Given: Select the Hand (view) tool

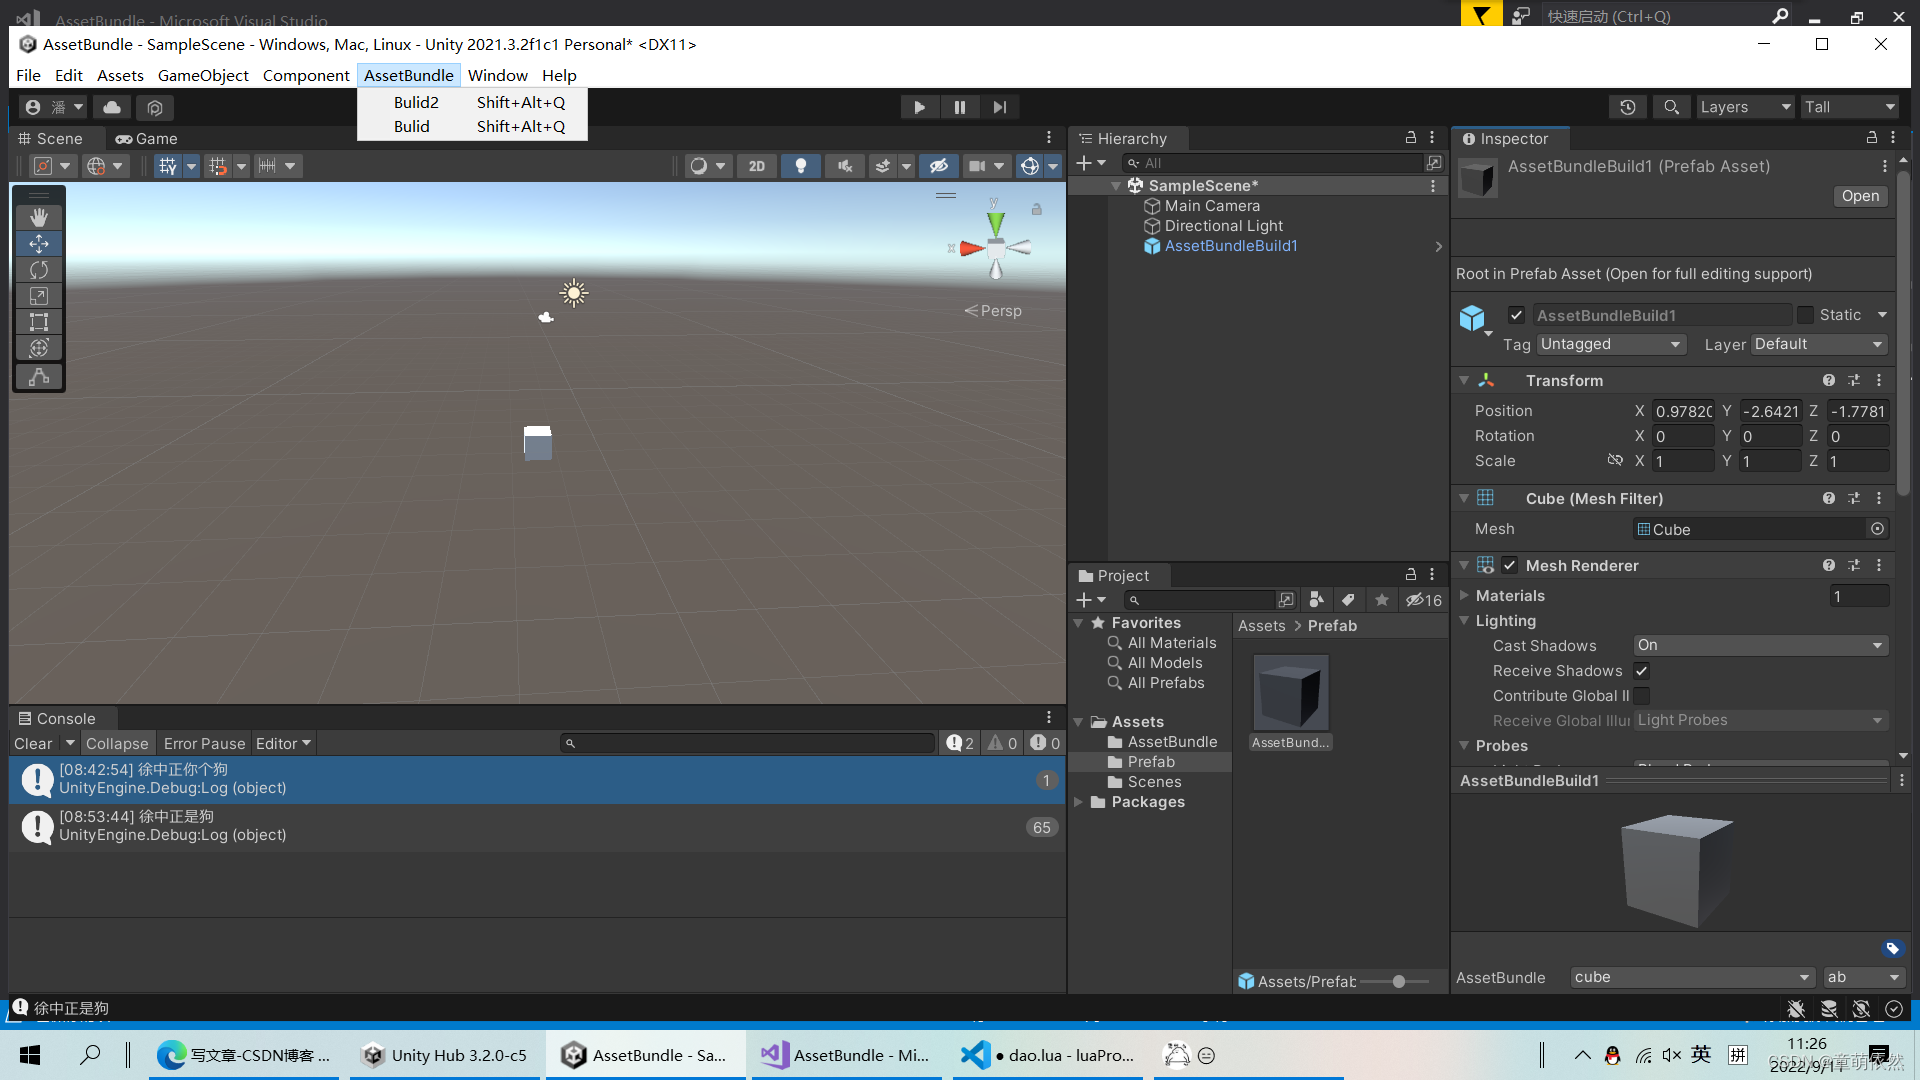Looking at the screenshot, I should coord(39,218).
